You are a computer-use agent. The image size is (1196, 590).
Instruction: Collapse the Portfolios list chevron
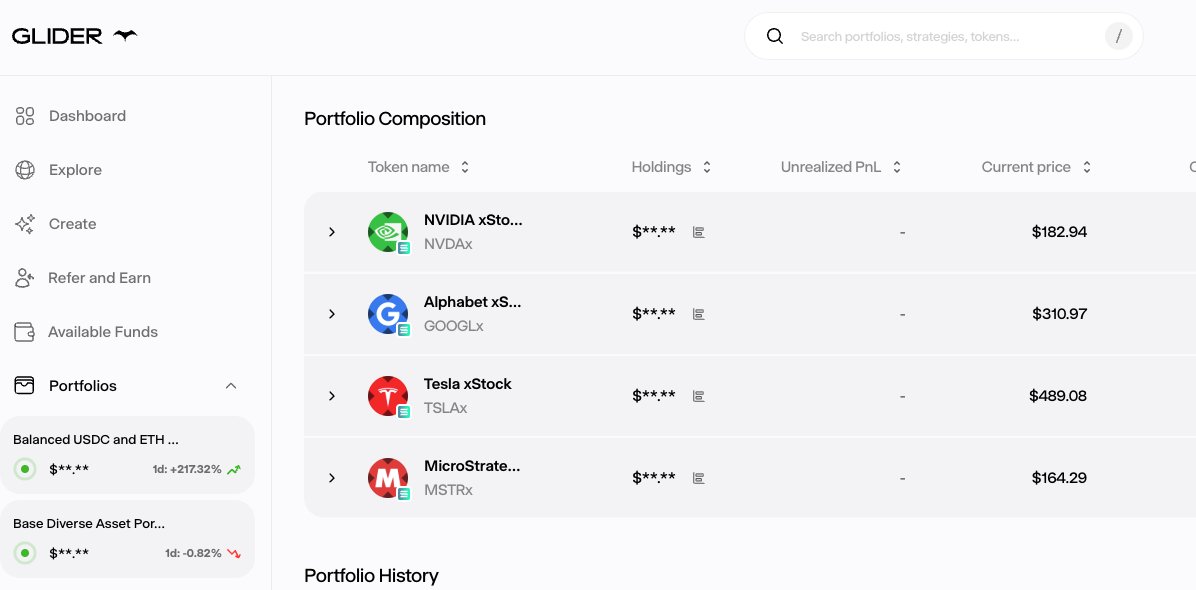point(231,386)
